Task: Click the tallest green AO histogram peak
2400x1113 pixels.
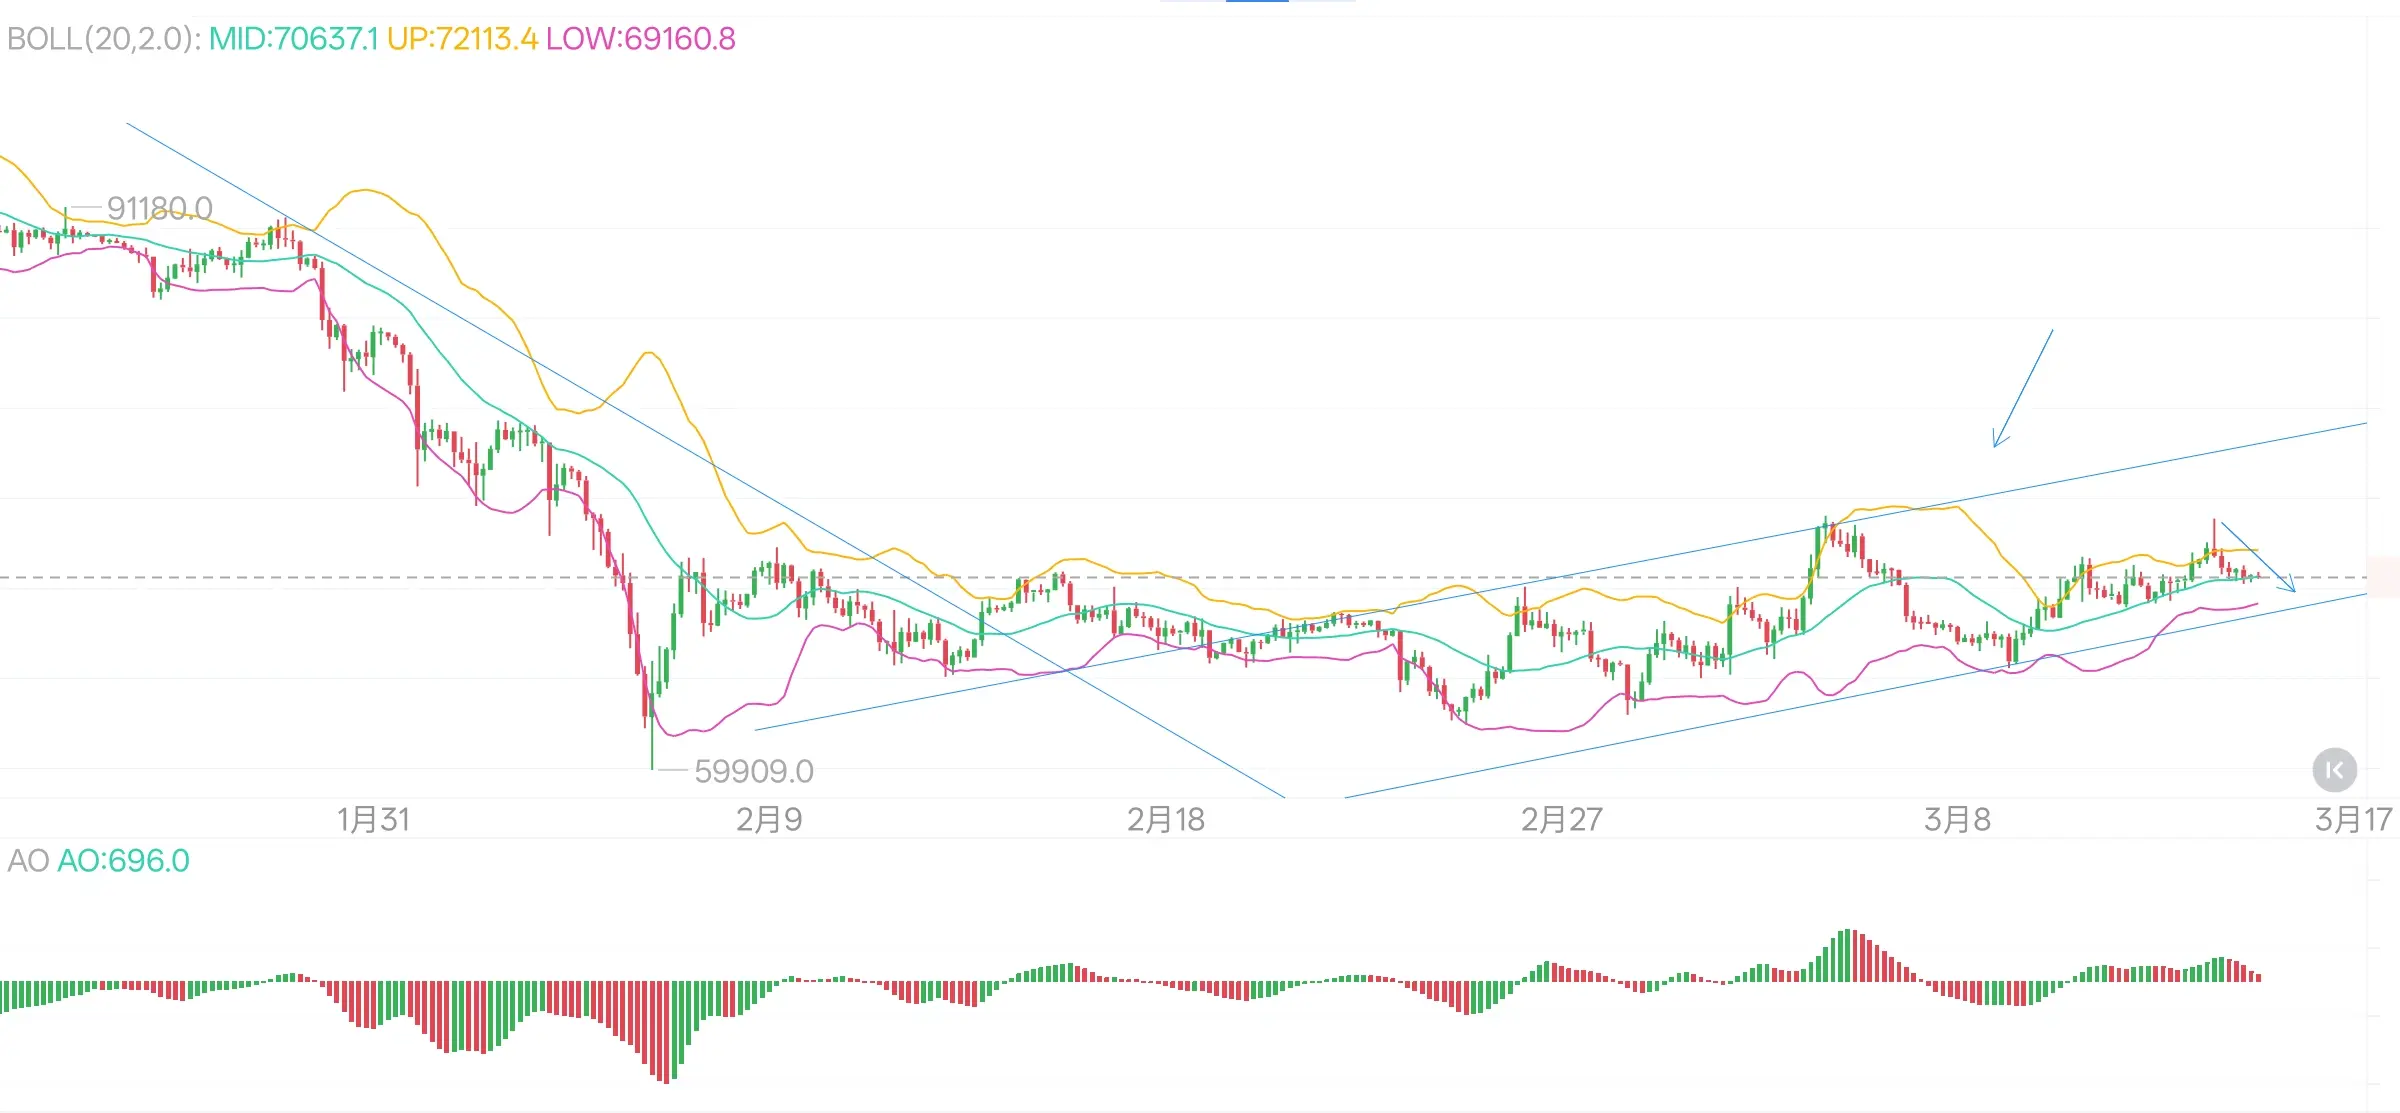Action: point(1849,955)
